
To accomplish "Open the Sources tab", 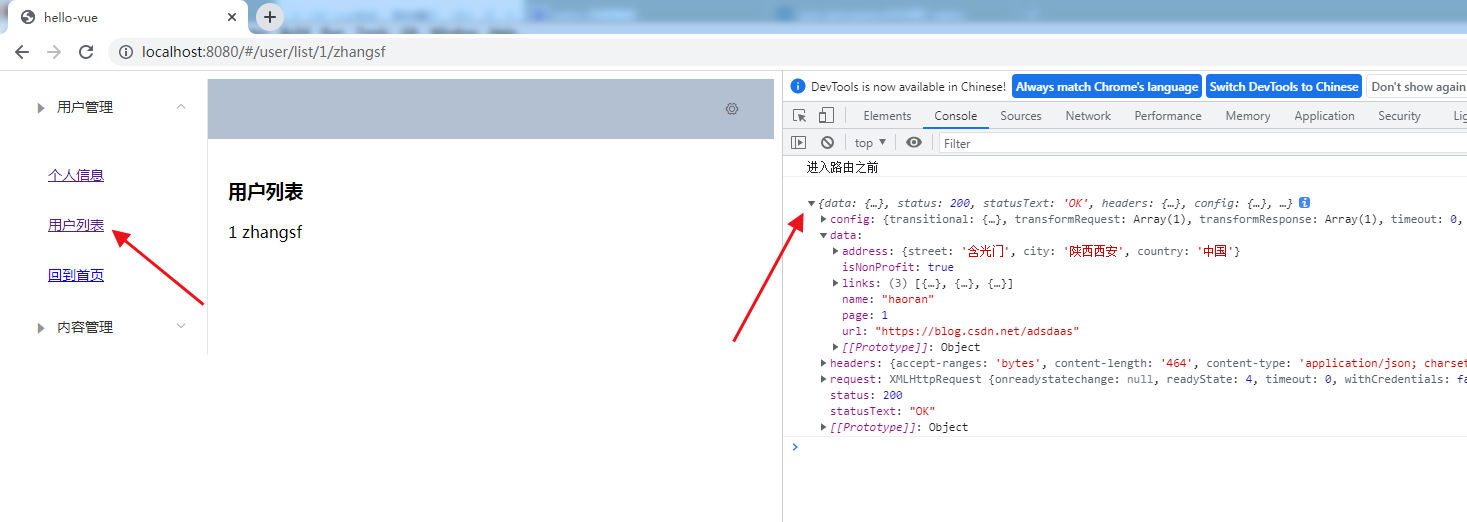I will pyautogui.click(x=1021, y=116).
